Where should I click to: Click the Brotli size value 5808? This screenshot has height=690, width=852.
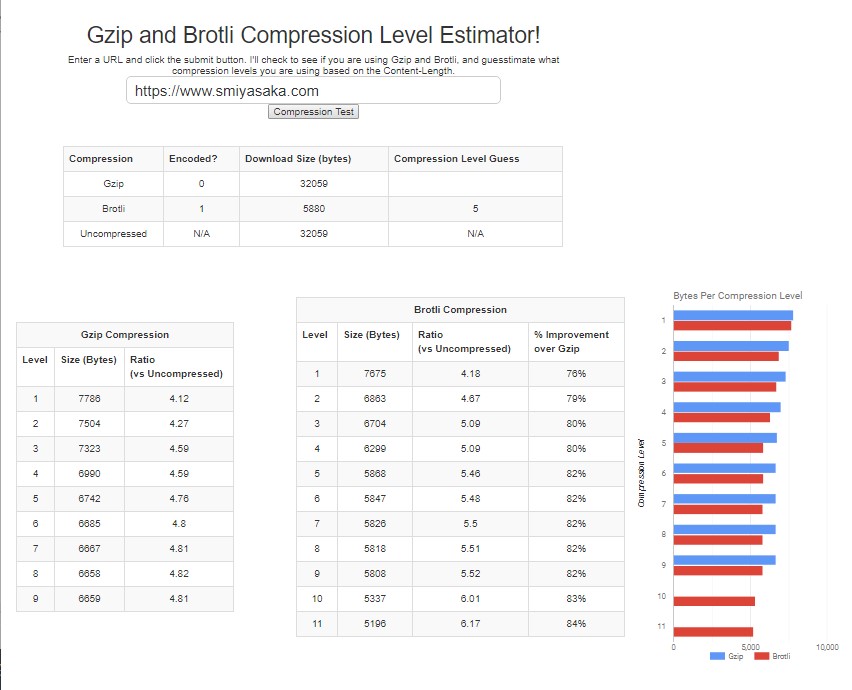coord(375,574)
